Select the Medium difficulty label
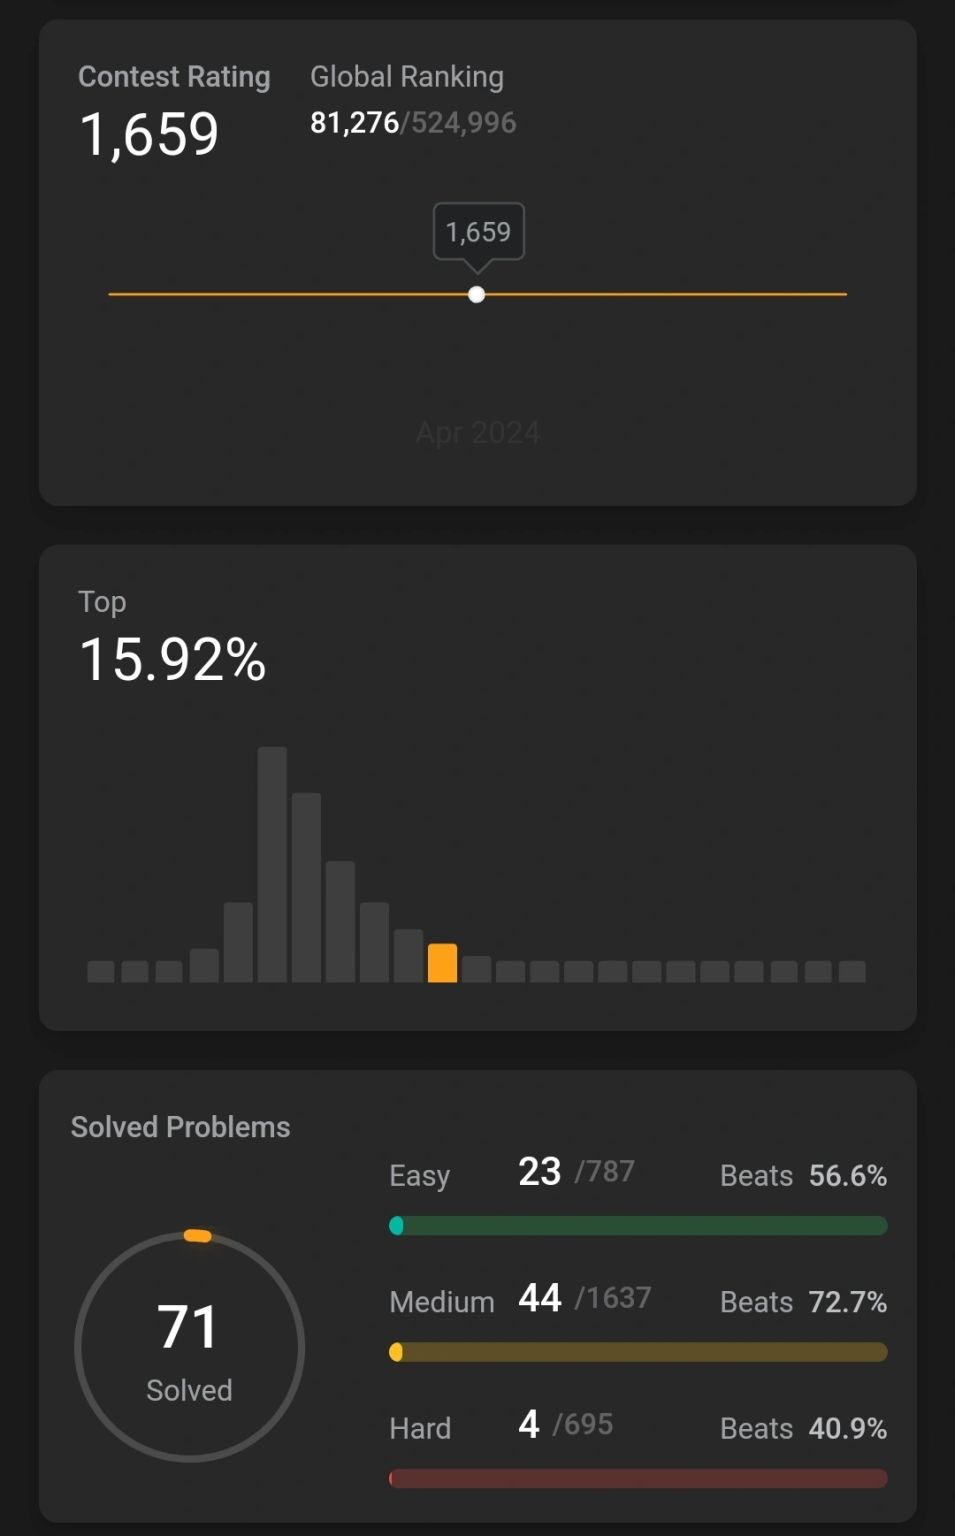 tap(442, 1302)
